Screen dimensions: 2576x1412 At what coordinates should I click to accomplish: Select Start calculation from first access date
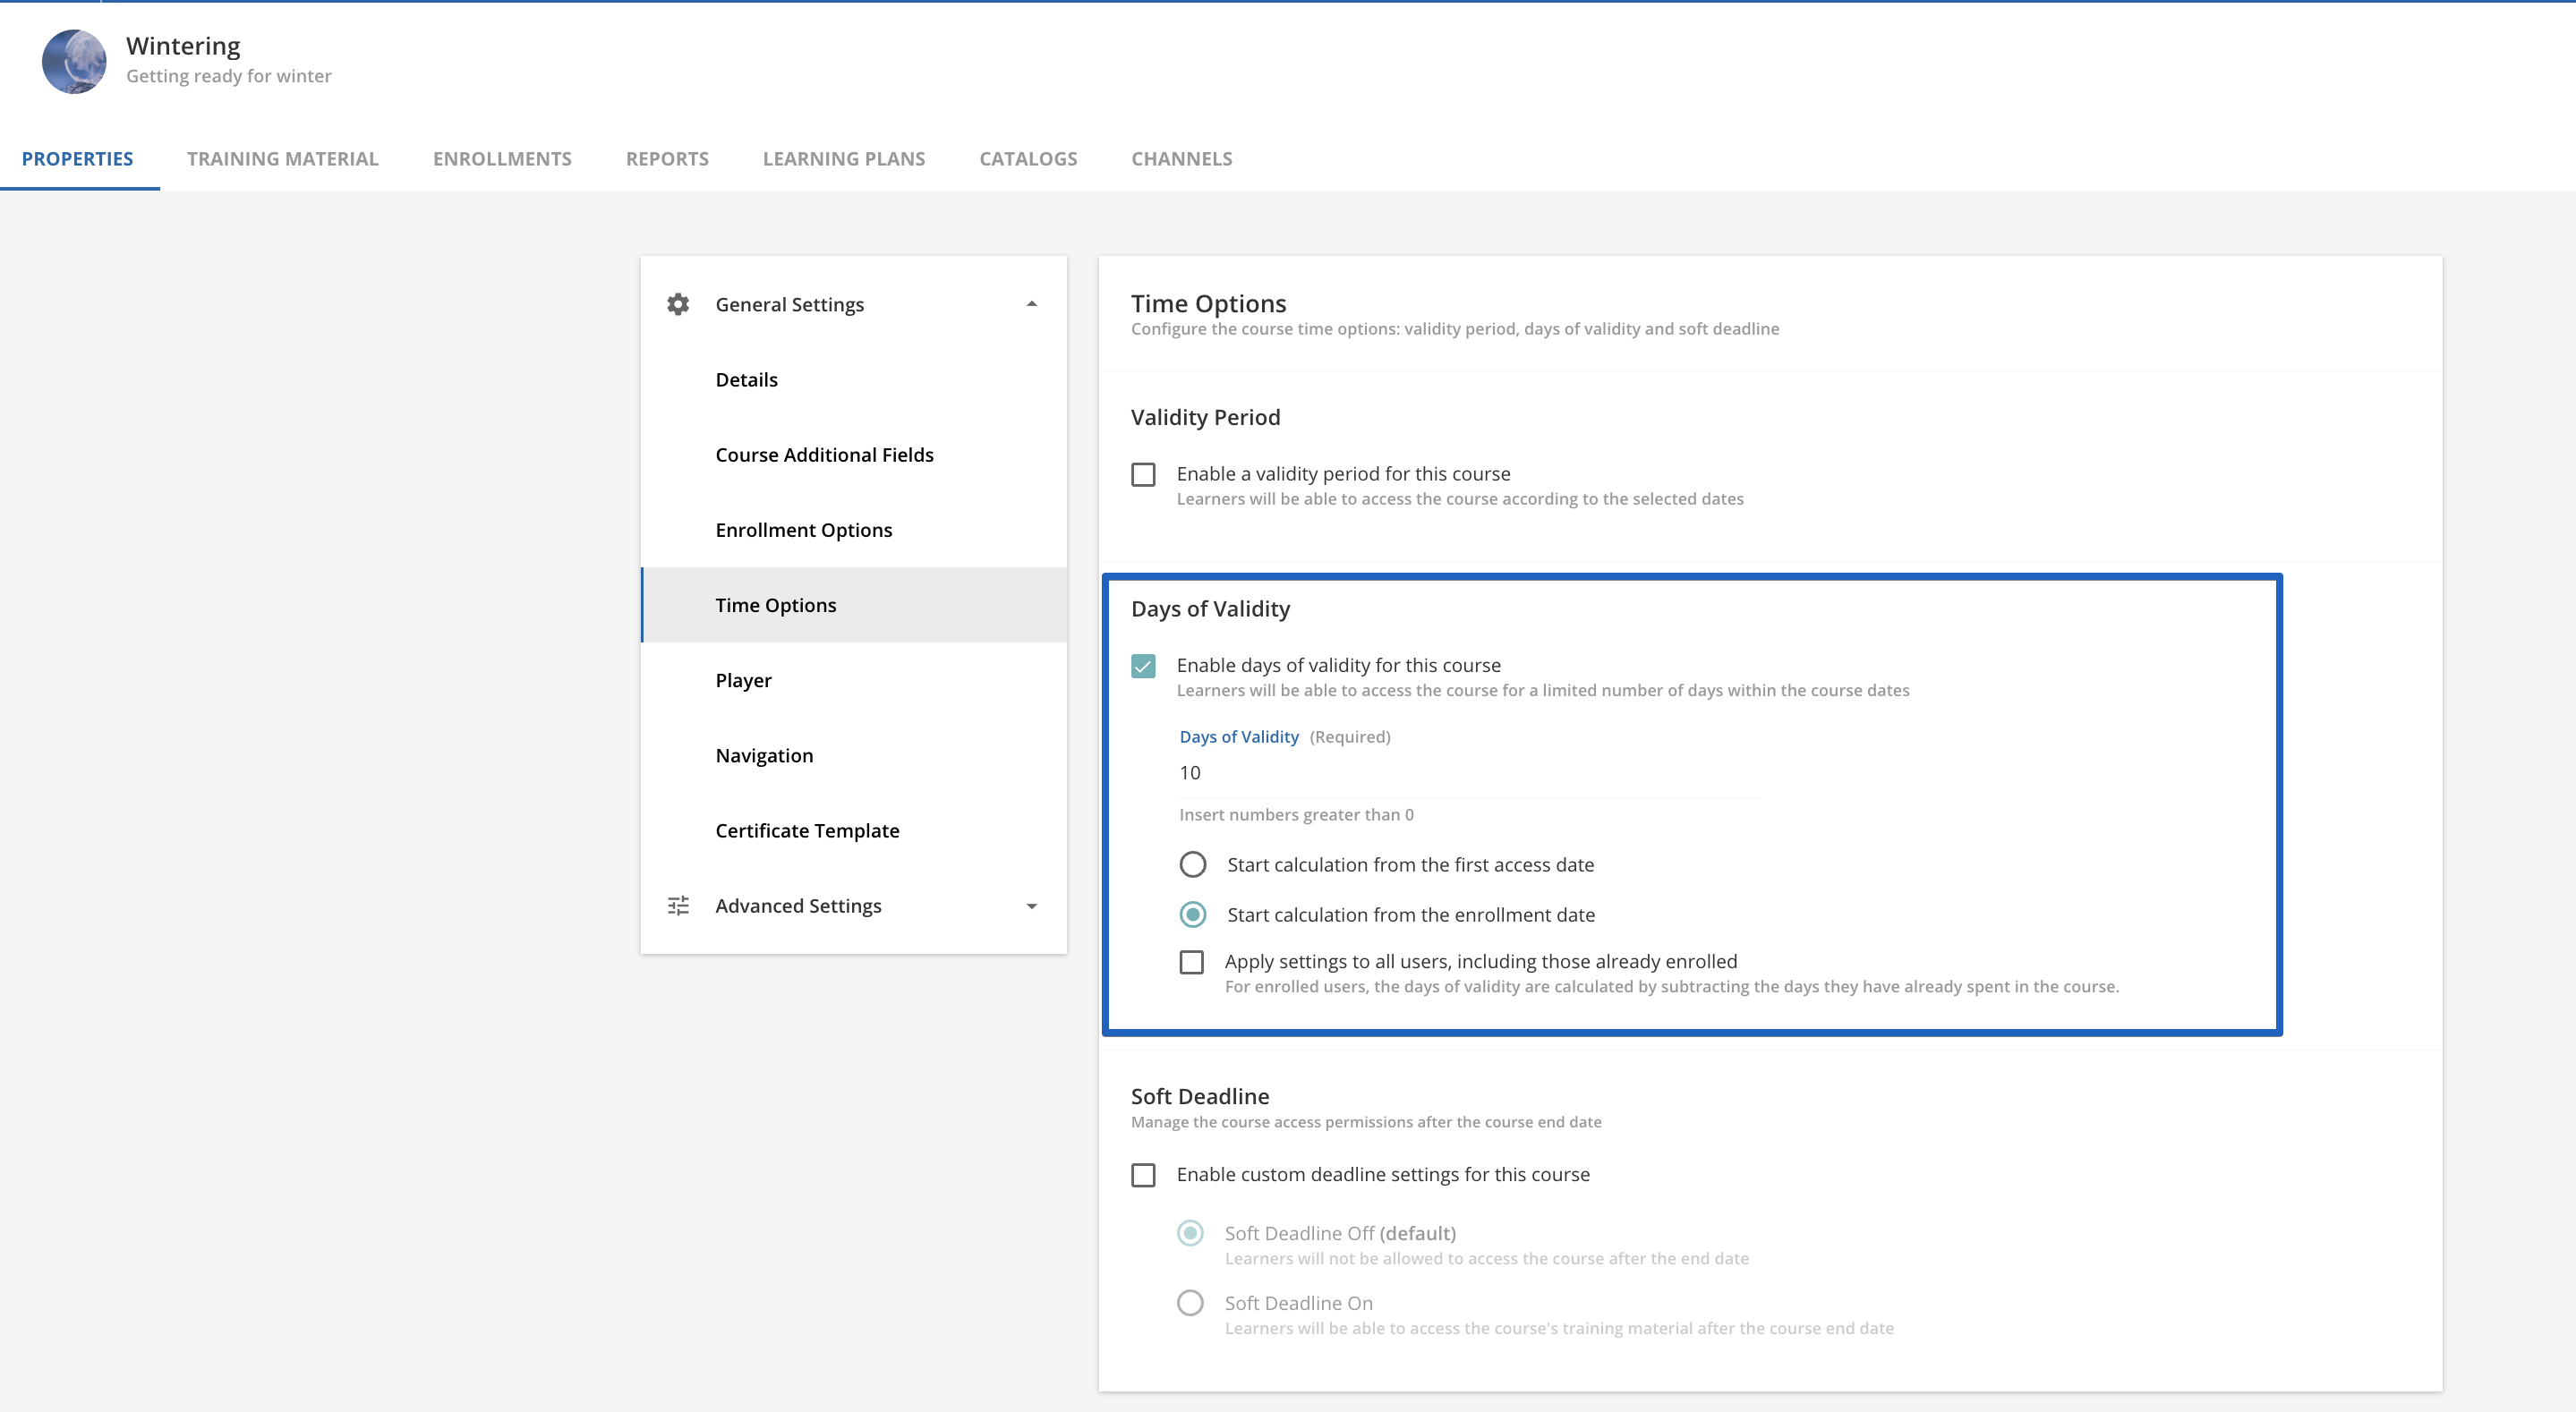point(1193,864)
